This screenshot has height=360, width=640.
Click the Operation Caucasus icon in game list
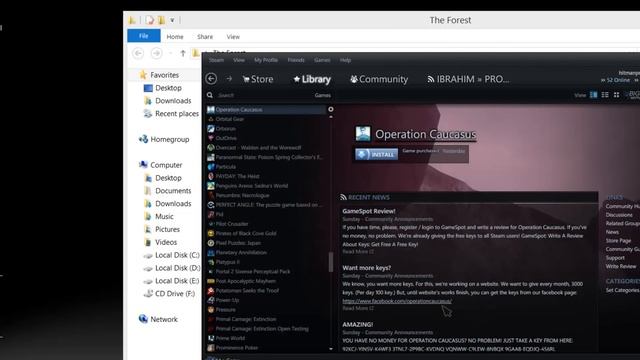[211, 109]
